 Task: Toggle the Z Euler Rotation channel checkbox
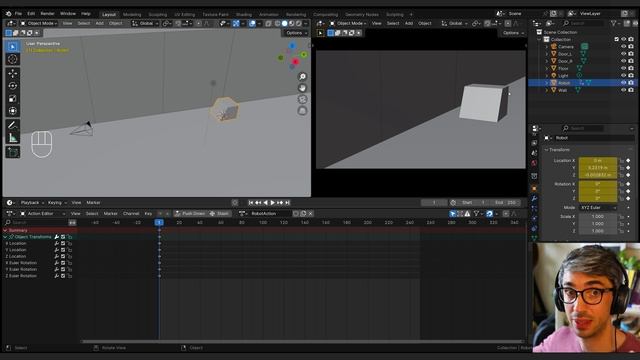click(63, 276)
